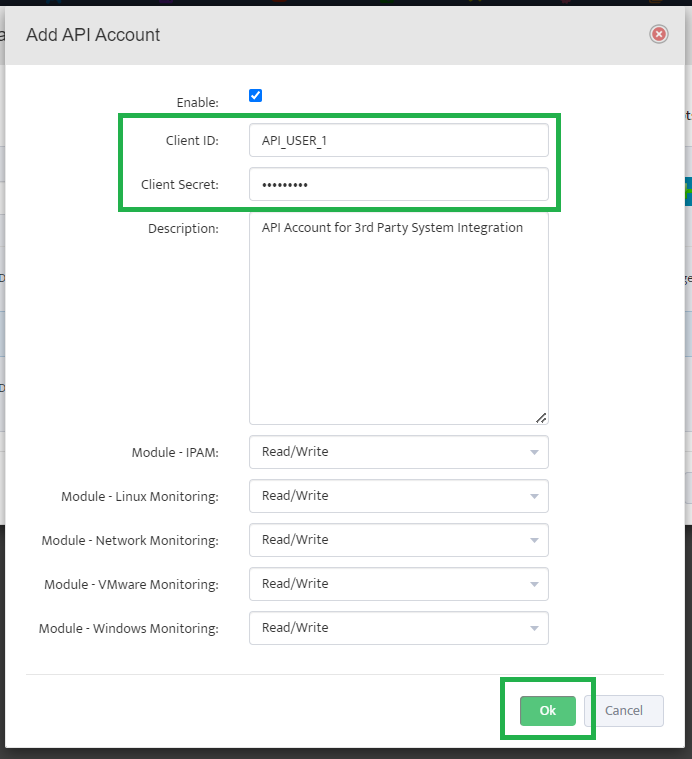Open the Module - VMware Monitoring dropdown
The width and height of the screenshot is (692, 759).
[x=399, y=584]
